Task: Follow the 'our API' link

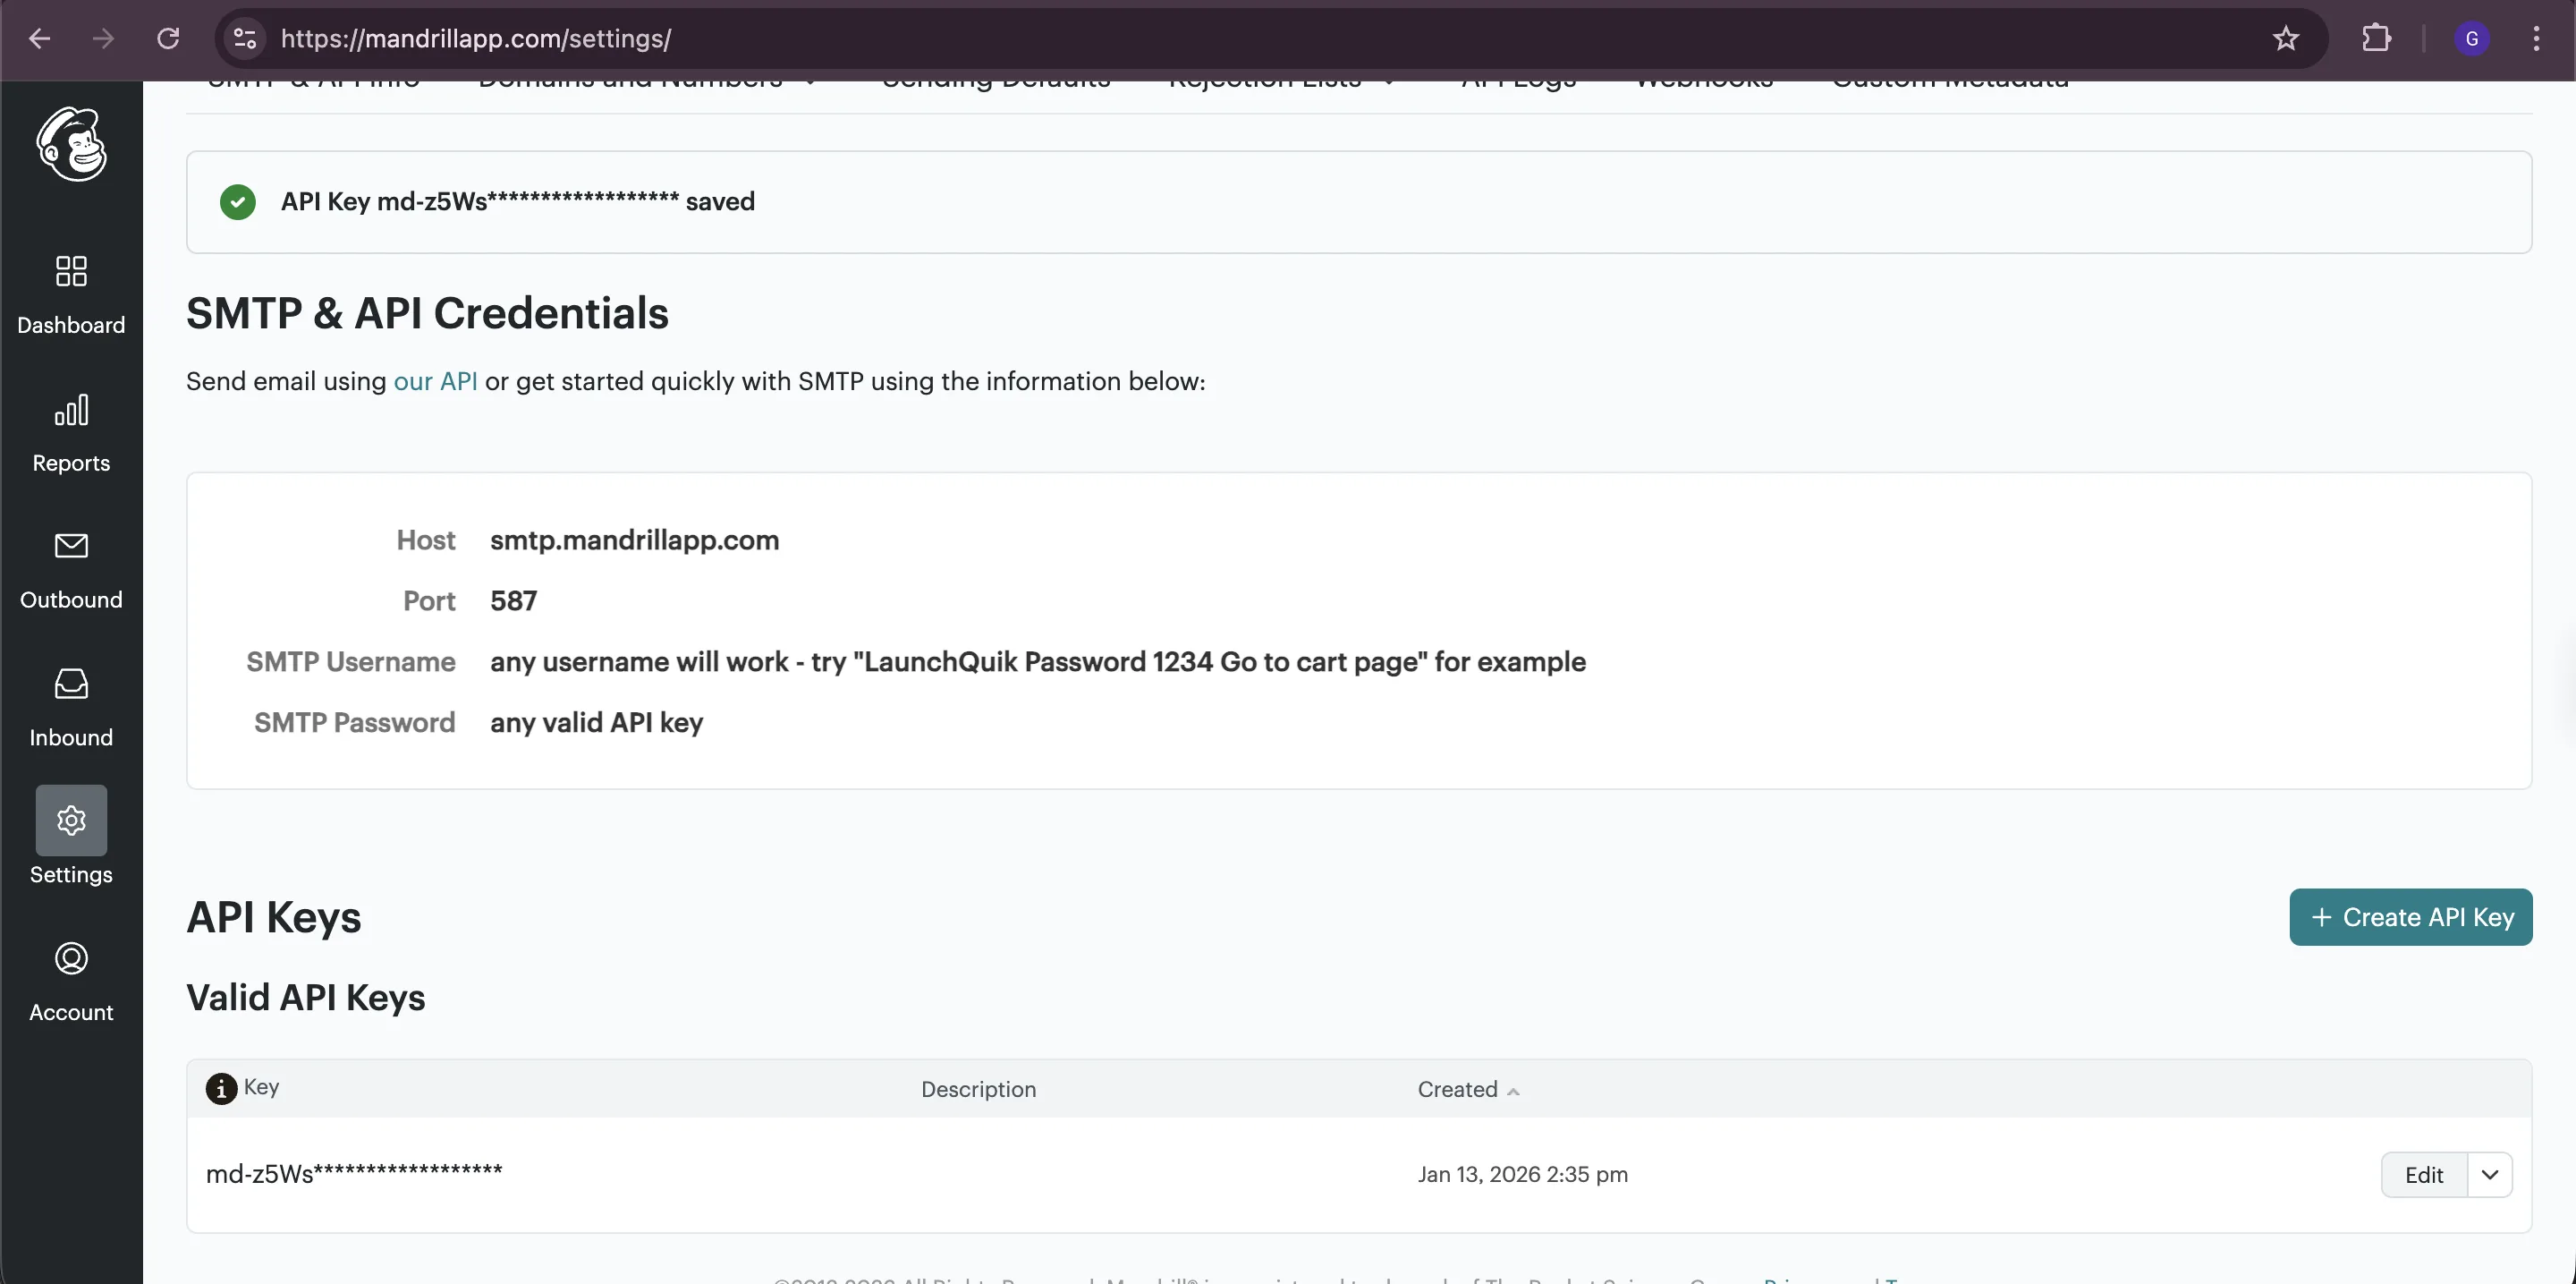Action: click(435, 381)
